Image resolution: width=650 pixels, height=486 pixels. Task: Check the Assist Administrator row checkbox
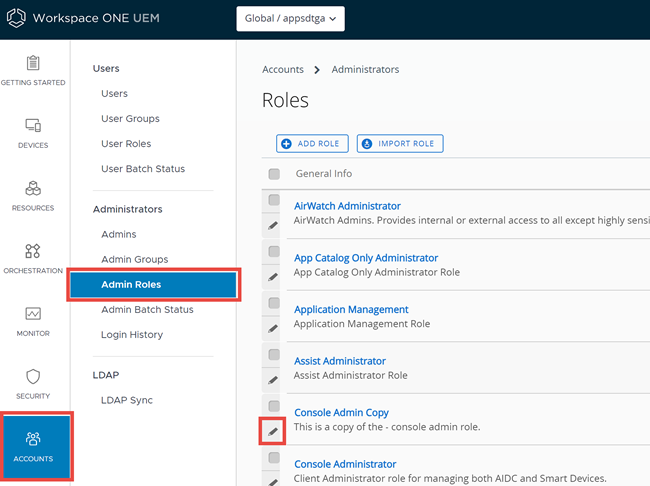click(274, 355)
